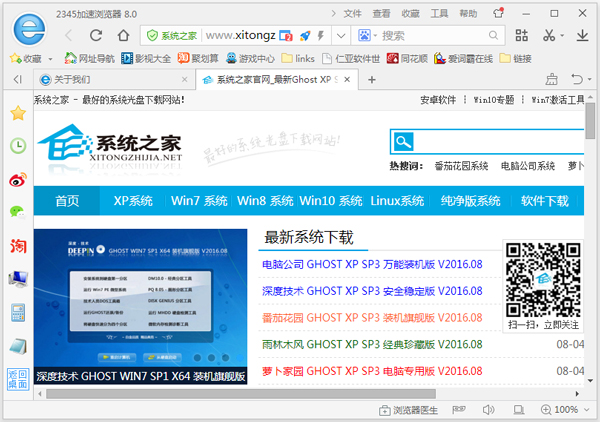Open the WeChat sidebar icon
Screen dimensions: 600x422
click(x=17, y=212)
